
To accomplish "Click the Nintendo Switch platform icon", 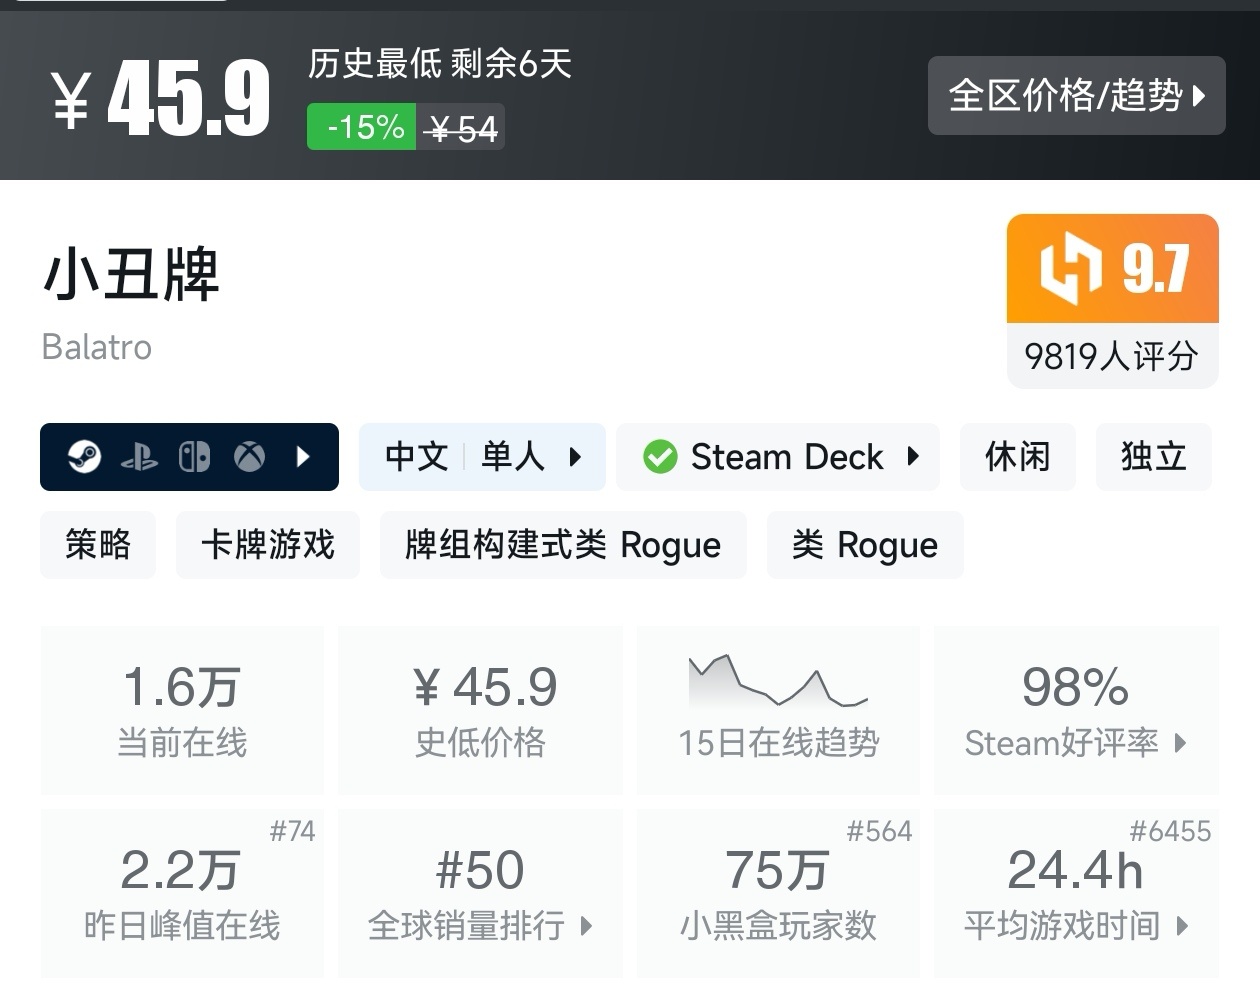I will (195, 457).
